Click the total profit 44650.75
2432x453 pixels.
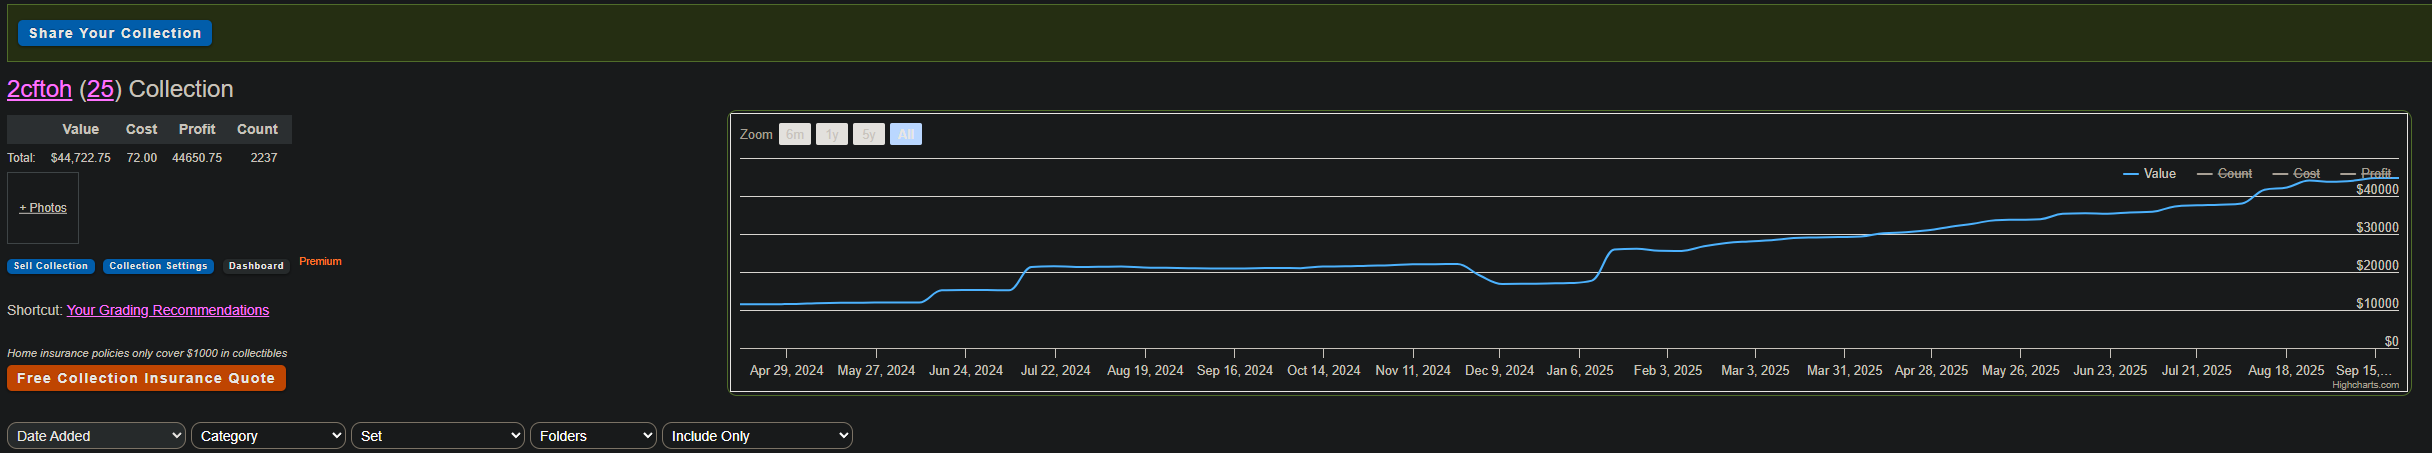click(x=197, y=158)
